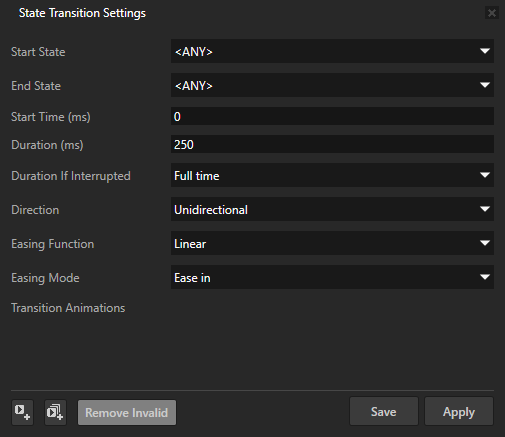Image resolution: width=505 pixels, height=437 pixels.
Task: Click the Direction label
Action: (35, 210)
